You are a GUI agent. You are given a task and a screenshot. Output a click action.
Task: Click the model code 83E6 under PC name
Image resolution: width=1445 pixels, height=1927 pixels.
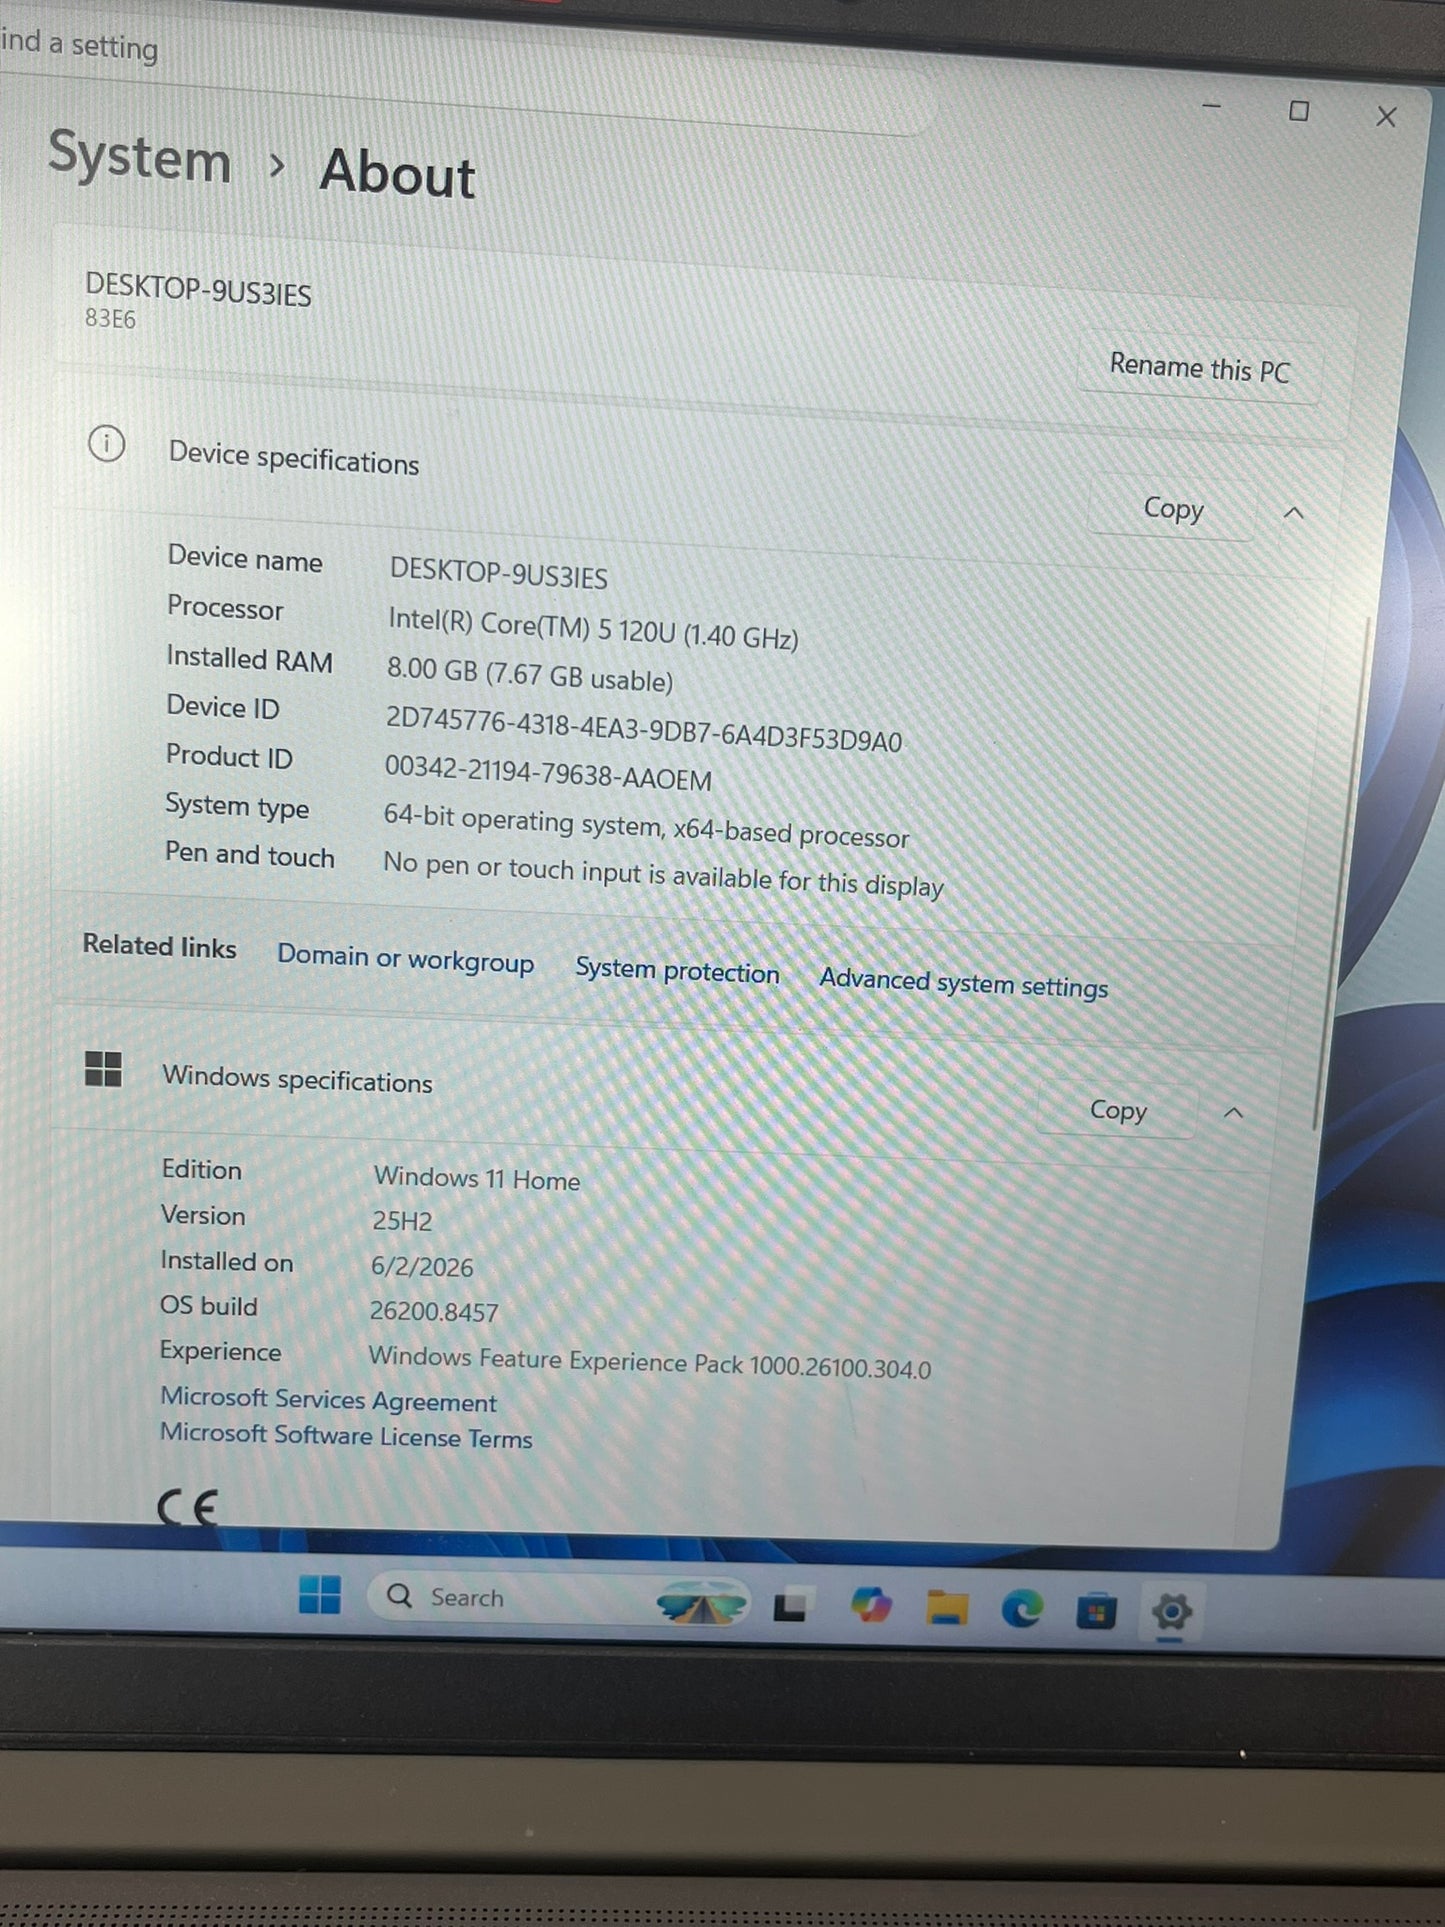click(x=110, y=319)
